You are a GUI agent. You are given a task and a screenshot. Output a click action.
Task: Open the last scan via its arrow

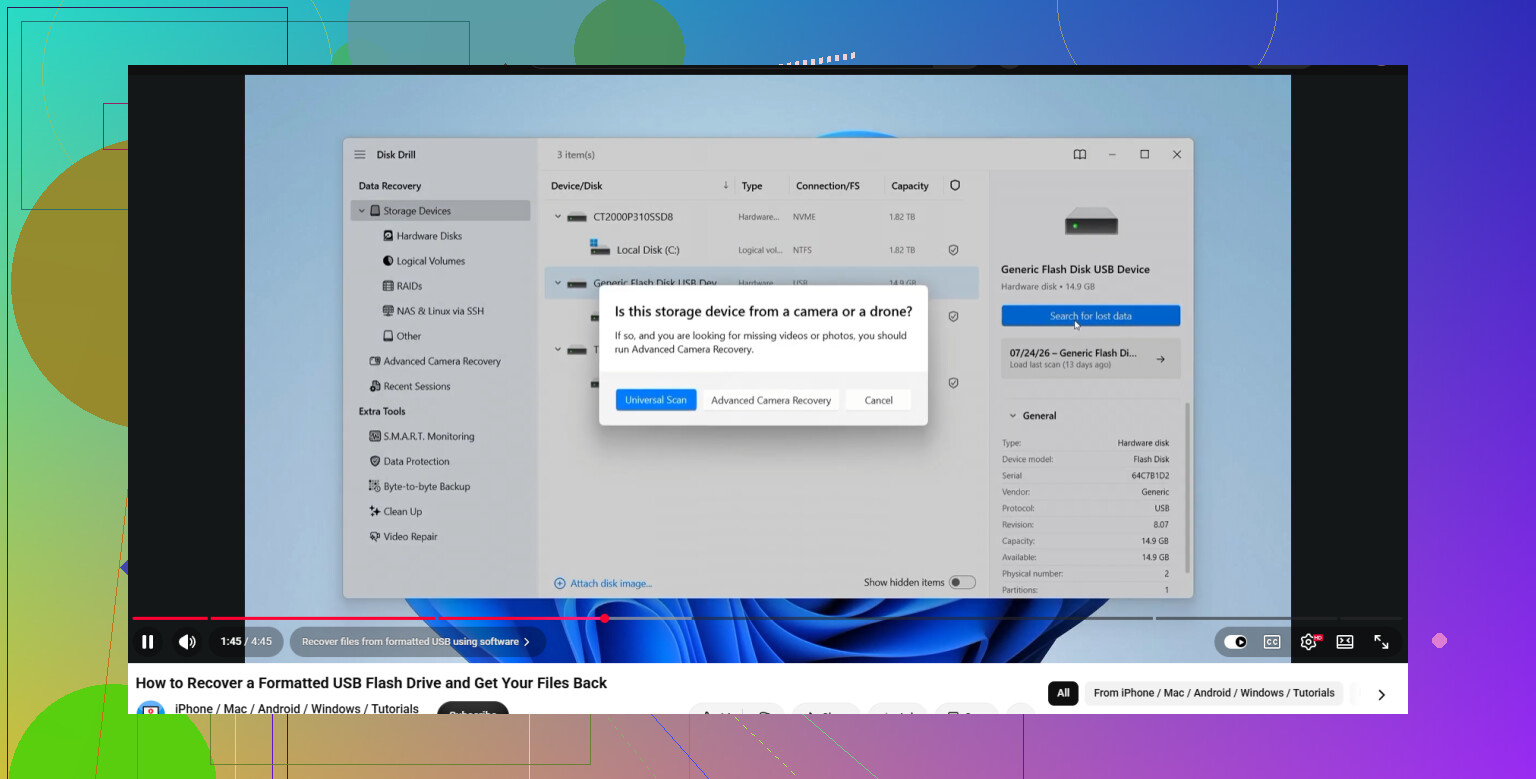(x=1160, y=359)
